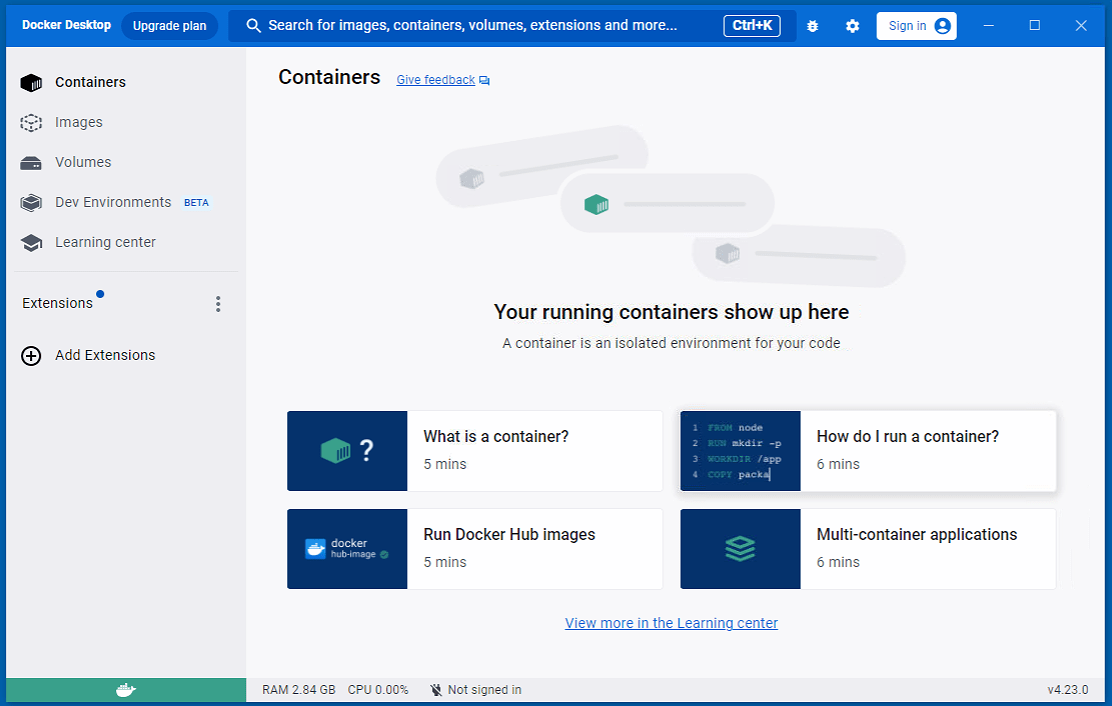The width and height of the screenshot is (1112, 706).
Task: Click the Docker whale icon in status bar
Action: [x=125, y=690]
